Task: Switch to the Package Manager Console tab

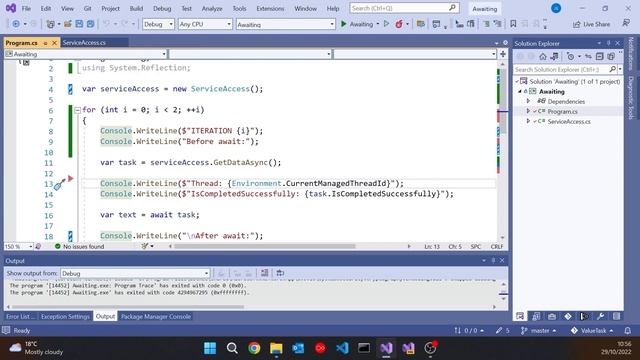Action: point(156,316)
